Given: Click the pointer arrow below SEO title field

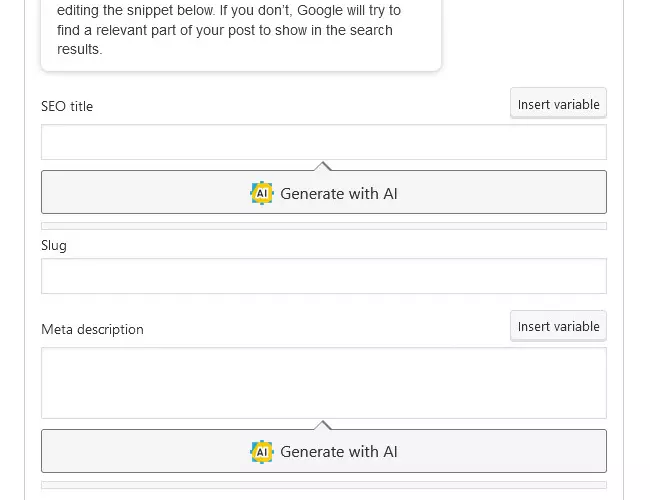Looking at the screenshot, I should (x=323, y=165).
